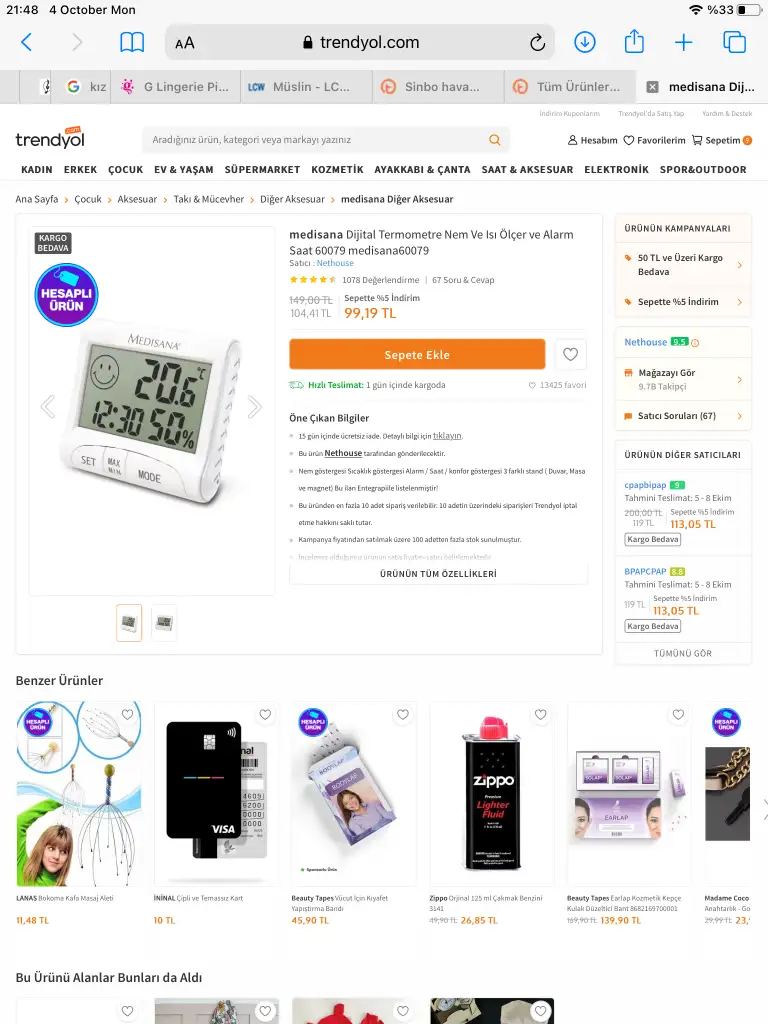Open ÜRÜNÜN TÜM ÖZELLİKLERİ section
The width and height of the screenshot is (768, 1024).
[438, 574]
